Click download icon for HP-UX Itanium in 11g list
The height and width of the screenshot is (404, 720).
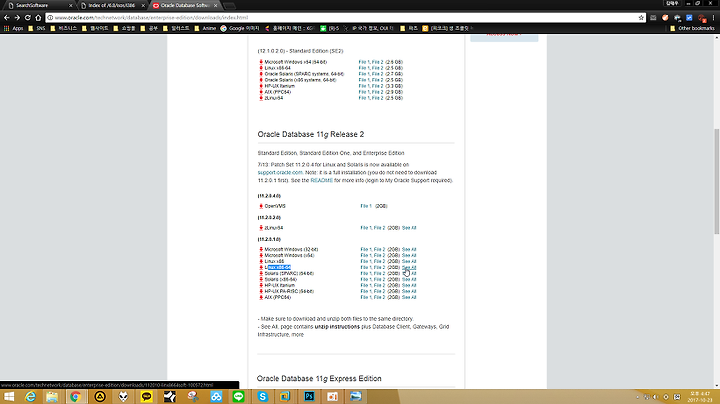pyautogui.click(x=261, y=285)
